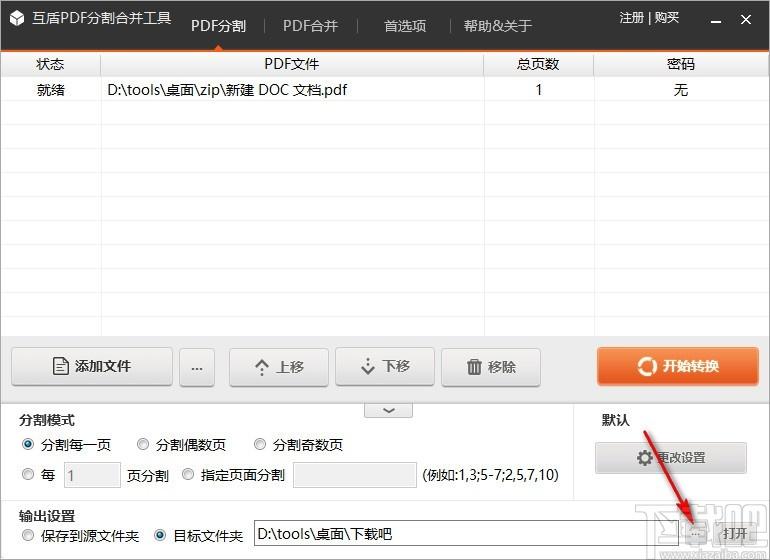
Task: Click the PDF文件 column header
Action: click(292, 64)
